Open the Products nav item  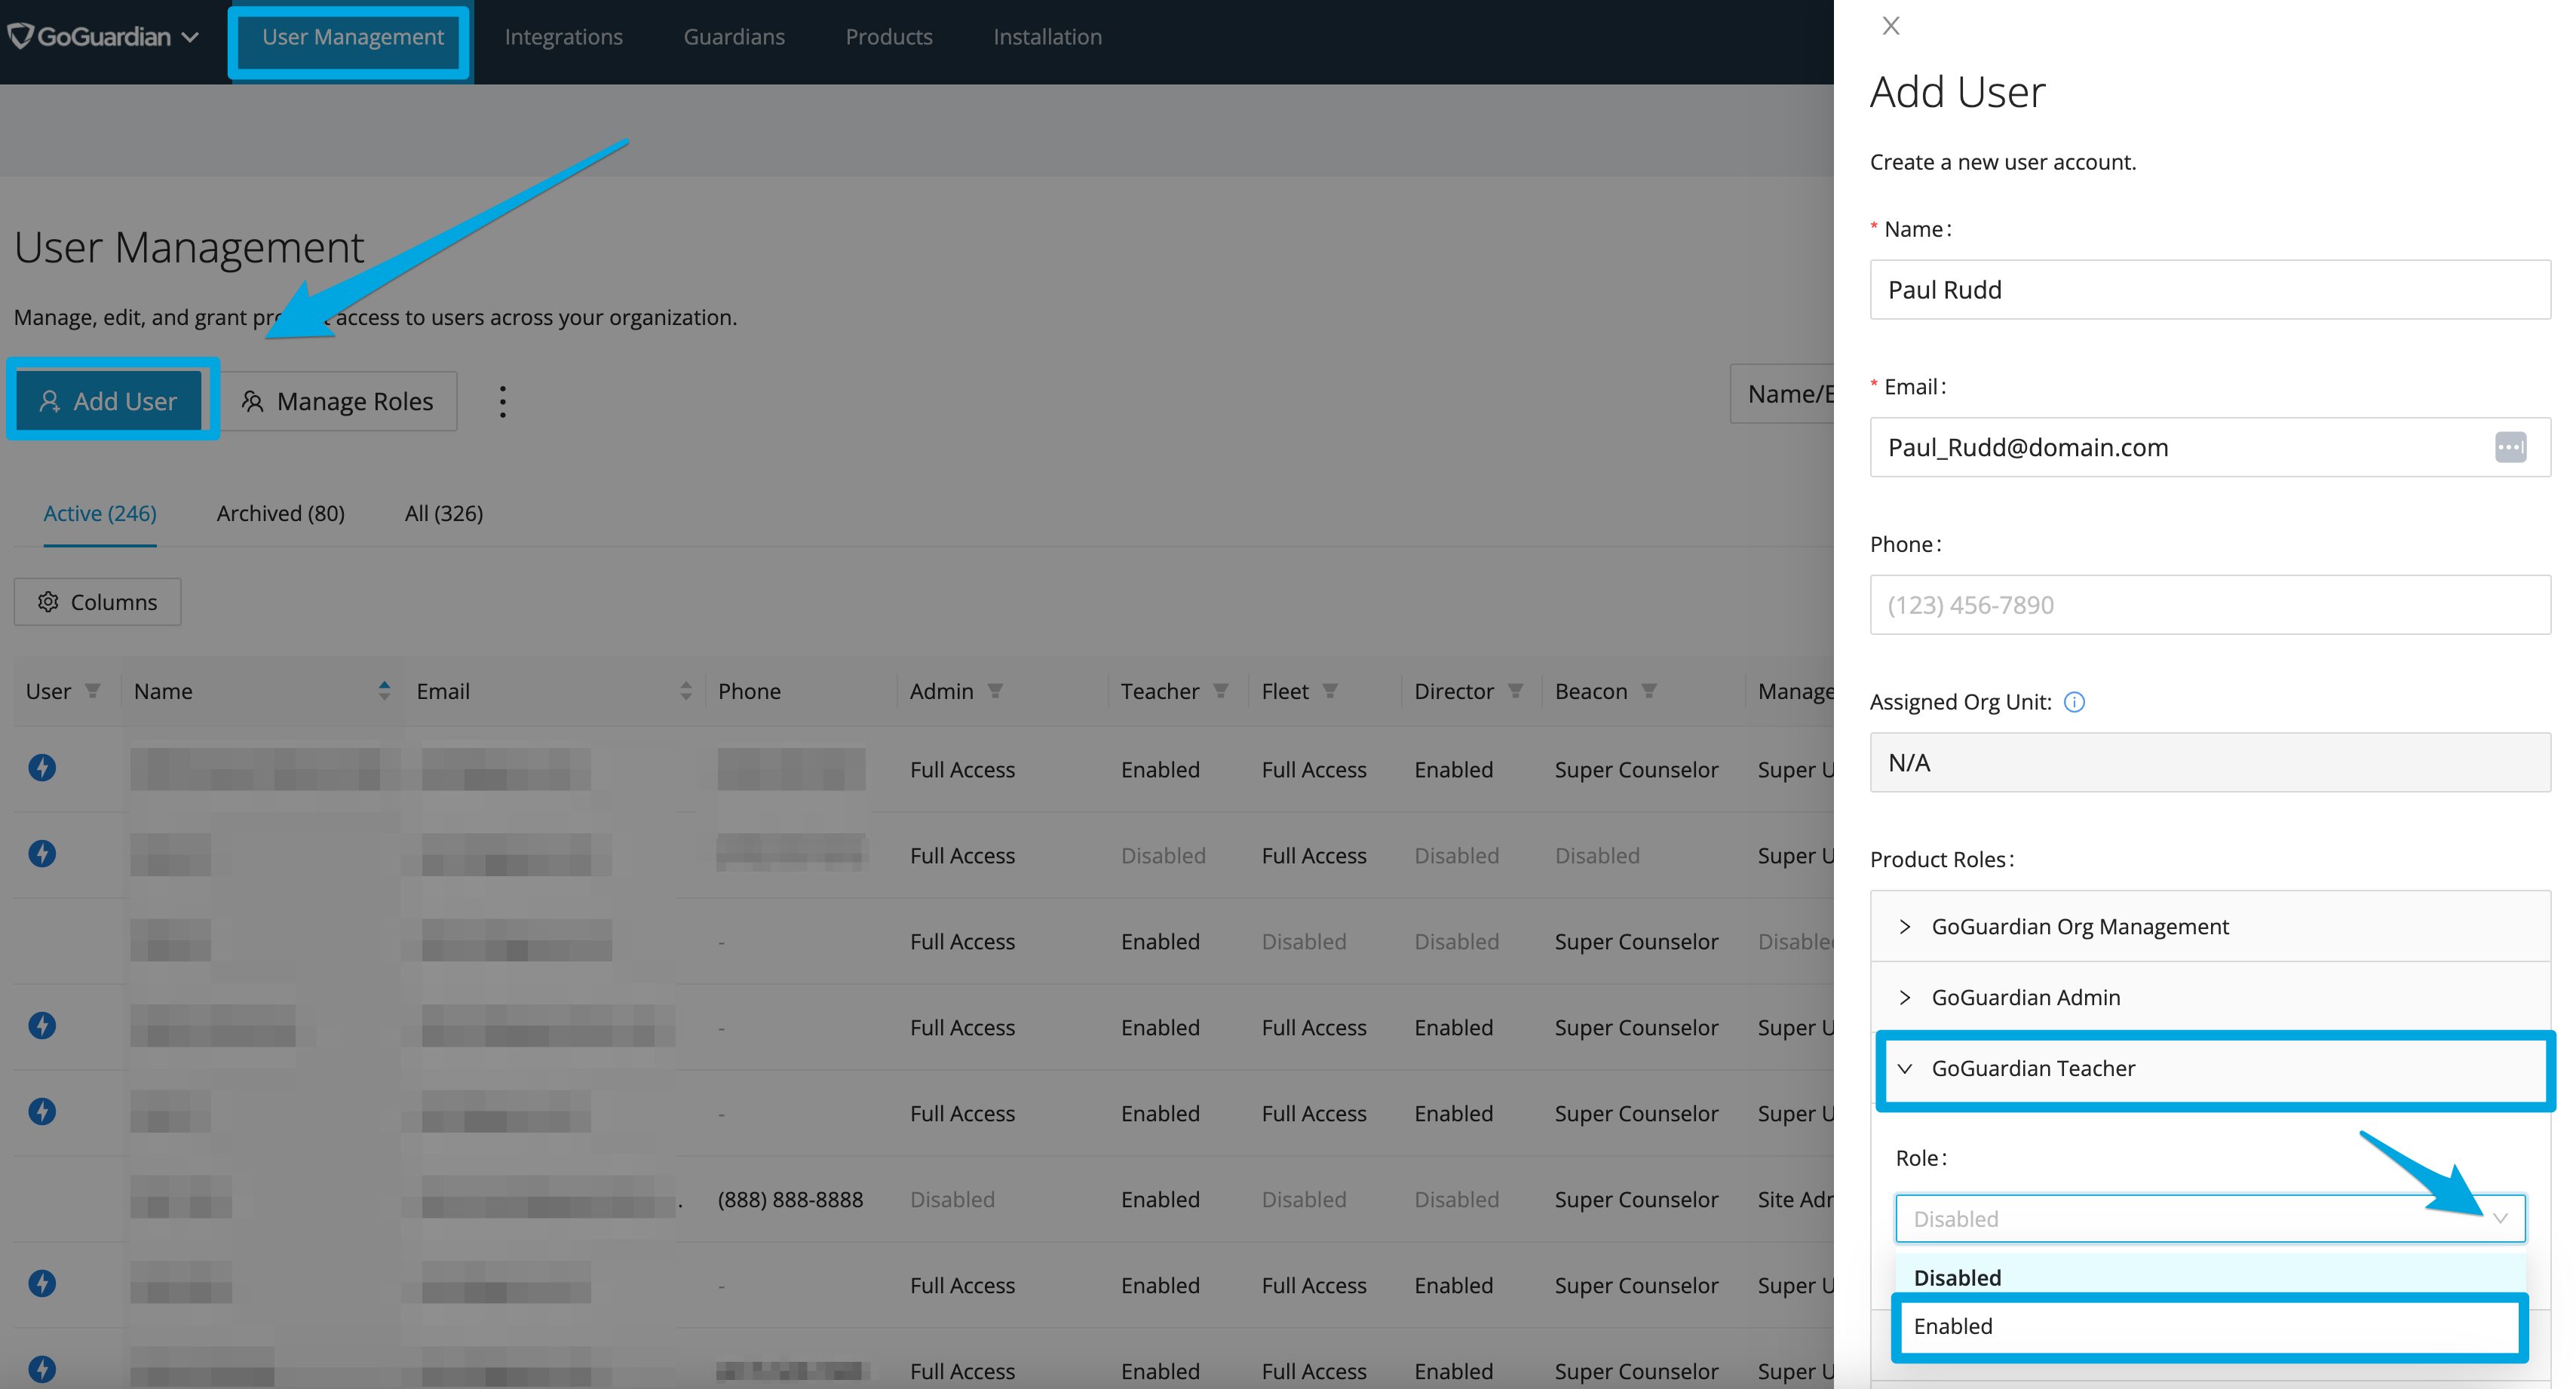[889, 37]
